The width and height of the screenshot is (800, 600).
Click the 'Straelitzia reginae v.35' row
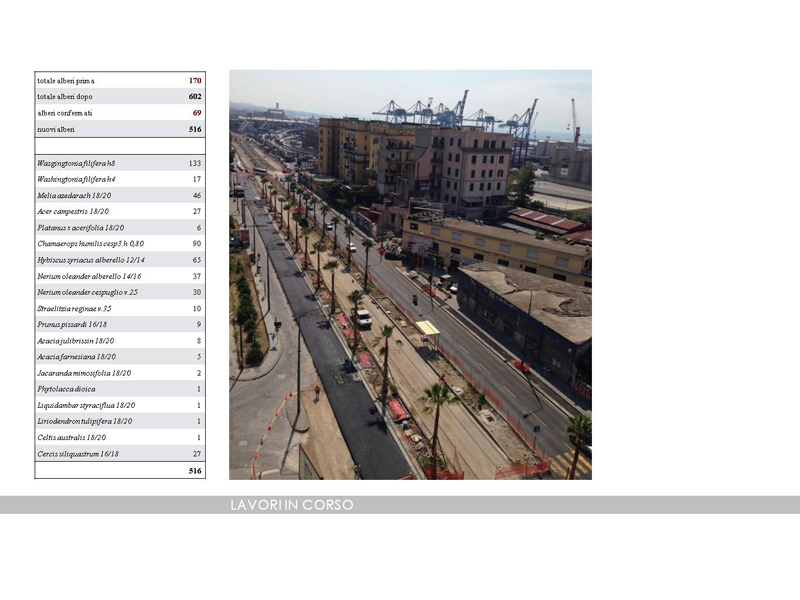pyautogui.click(x=120, y=308)
